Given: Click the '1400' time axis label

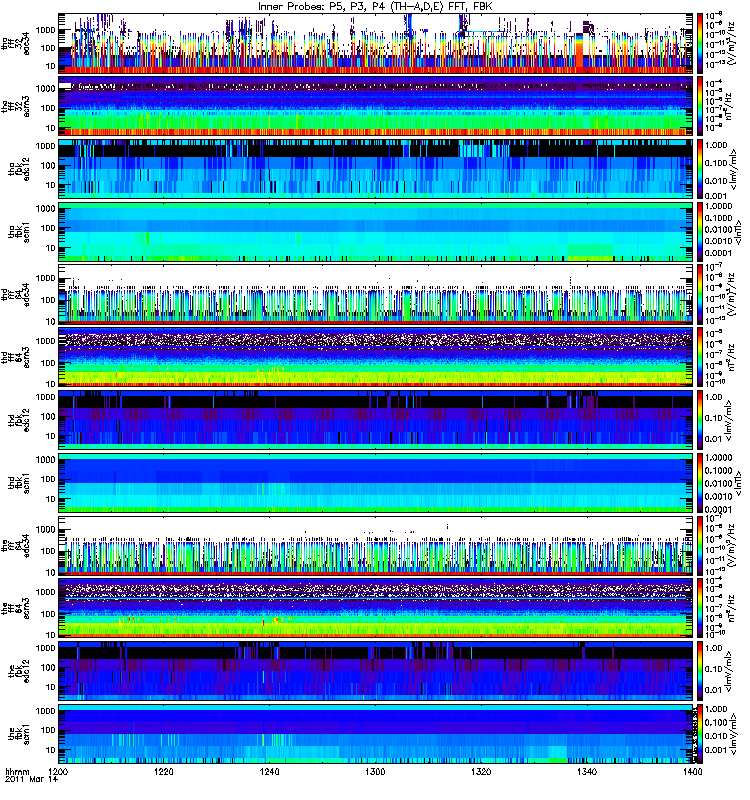Looking at the screenshot, I should [692, 771].
